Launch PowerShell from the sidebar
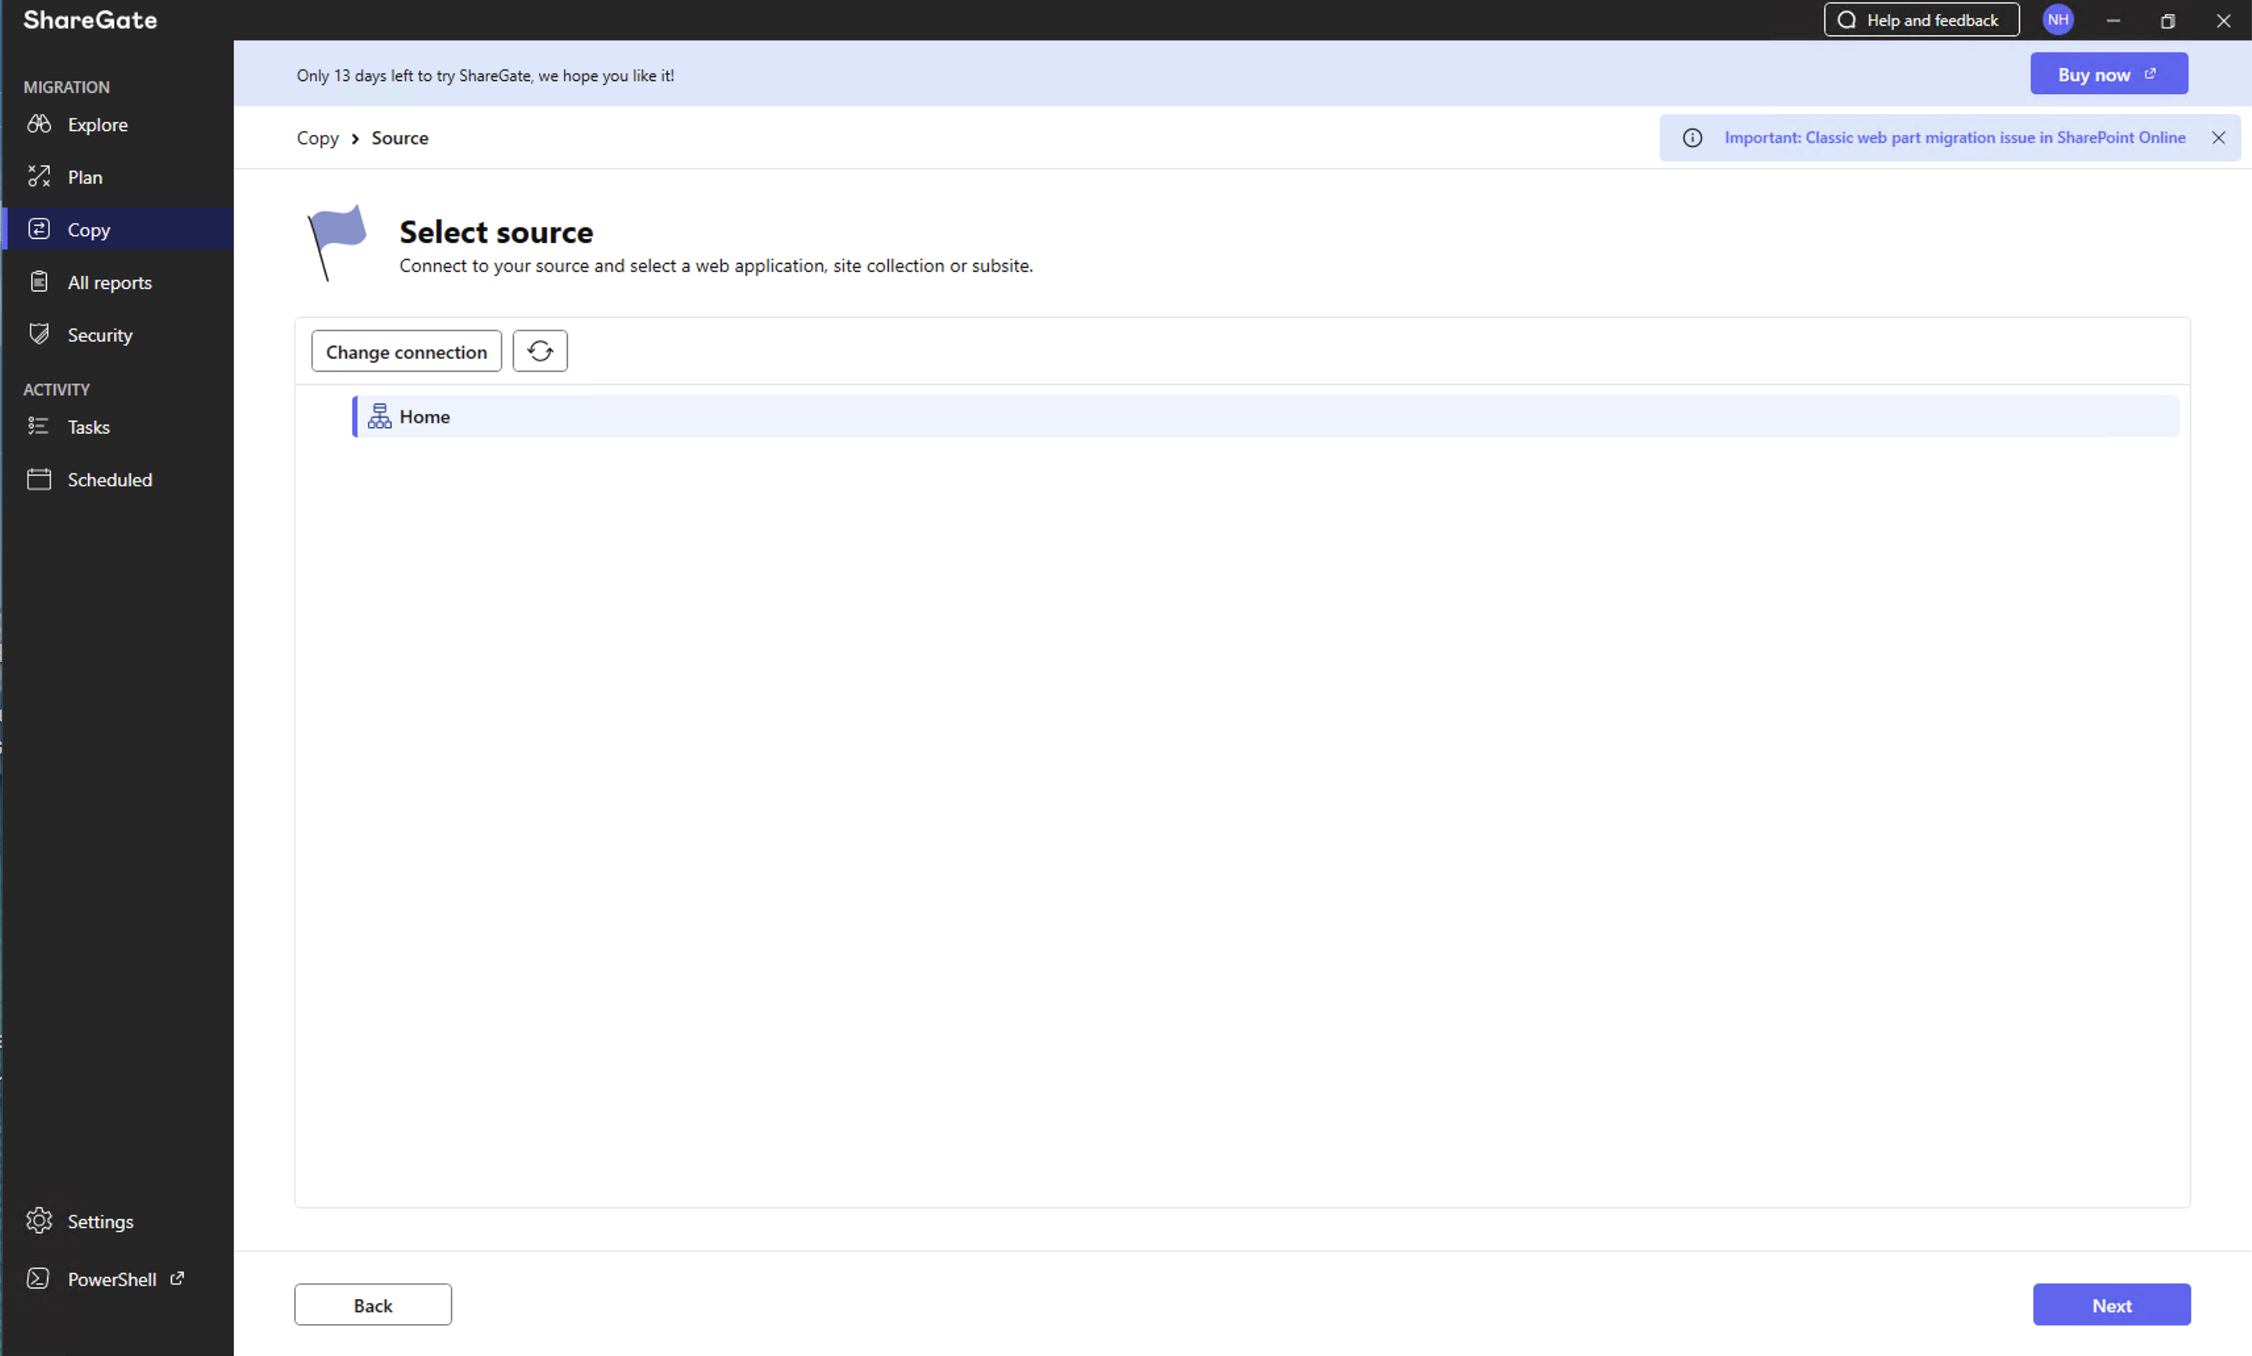Viewport: 2252px width, 1356px height. point(118,1279)
